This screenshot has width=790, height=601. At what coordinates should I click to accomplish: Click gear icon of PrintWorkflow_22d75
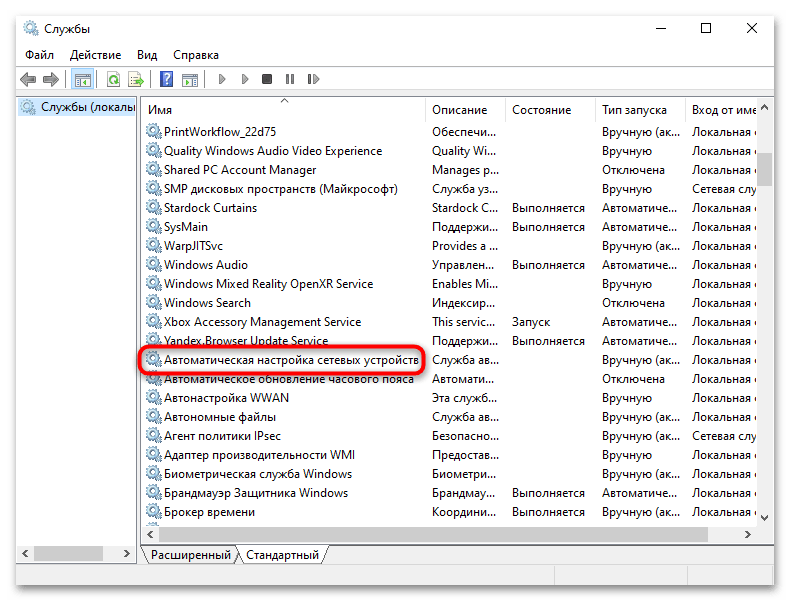(153, 131)
